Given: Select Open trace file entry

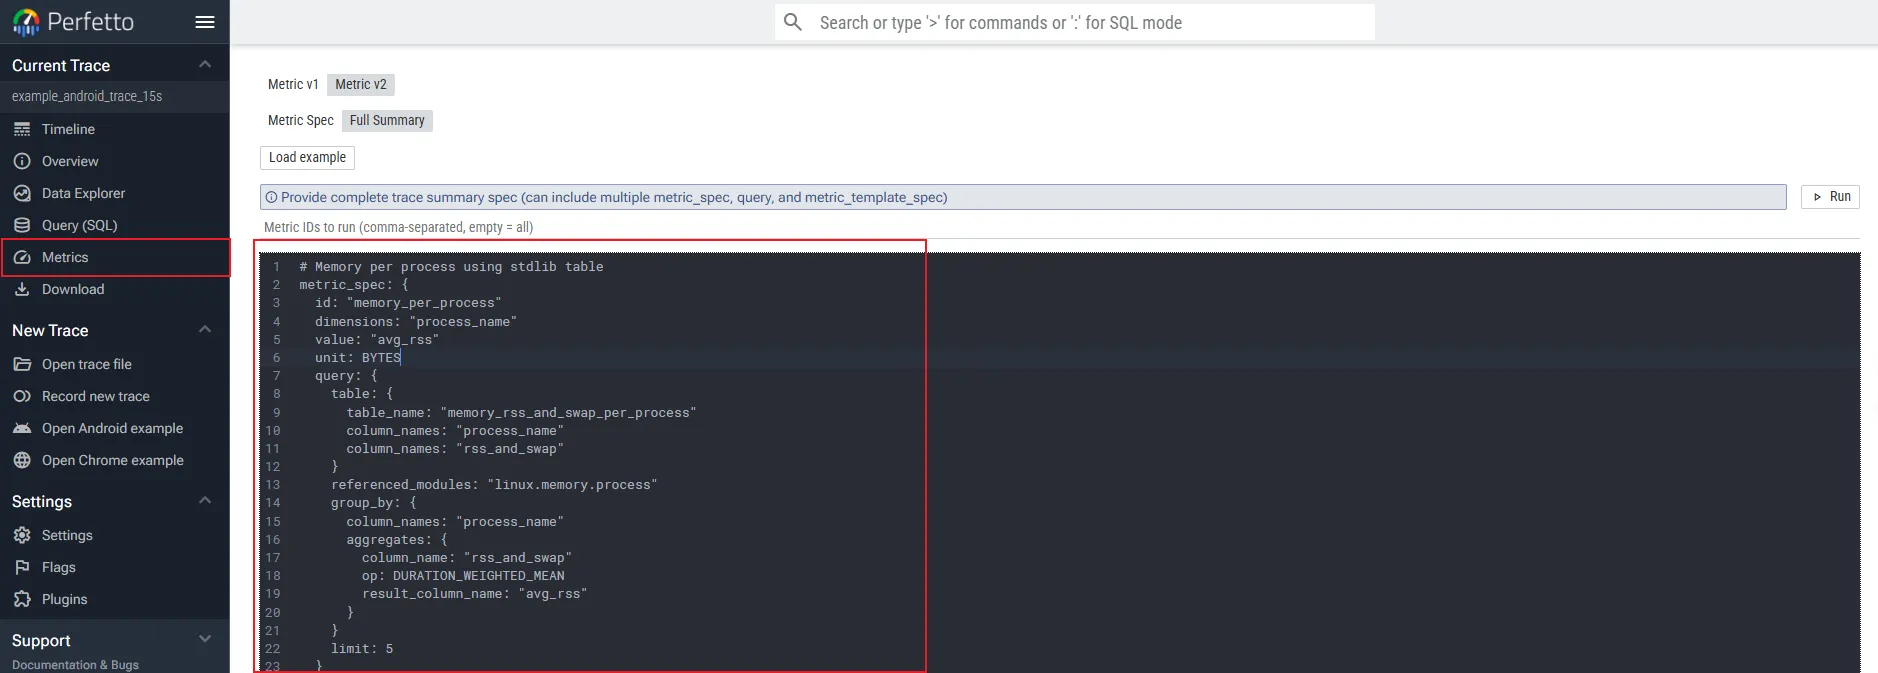Looking at the screenshot, I should [x=115, y=364].
